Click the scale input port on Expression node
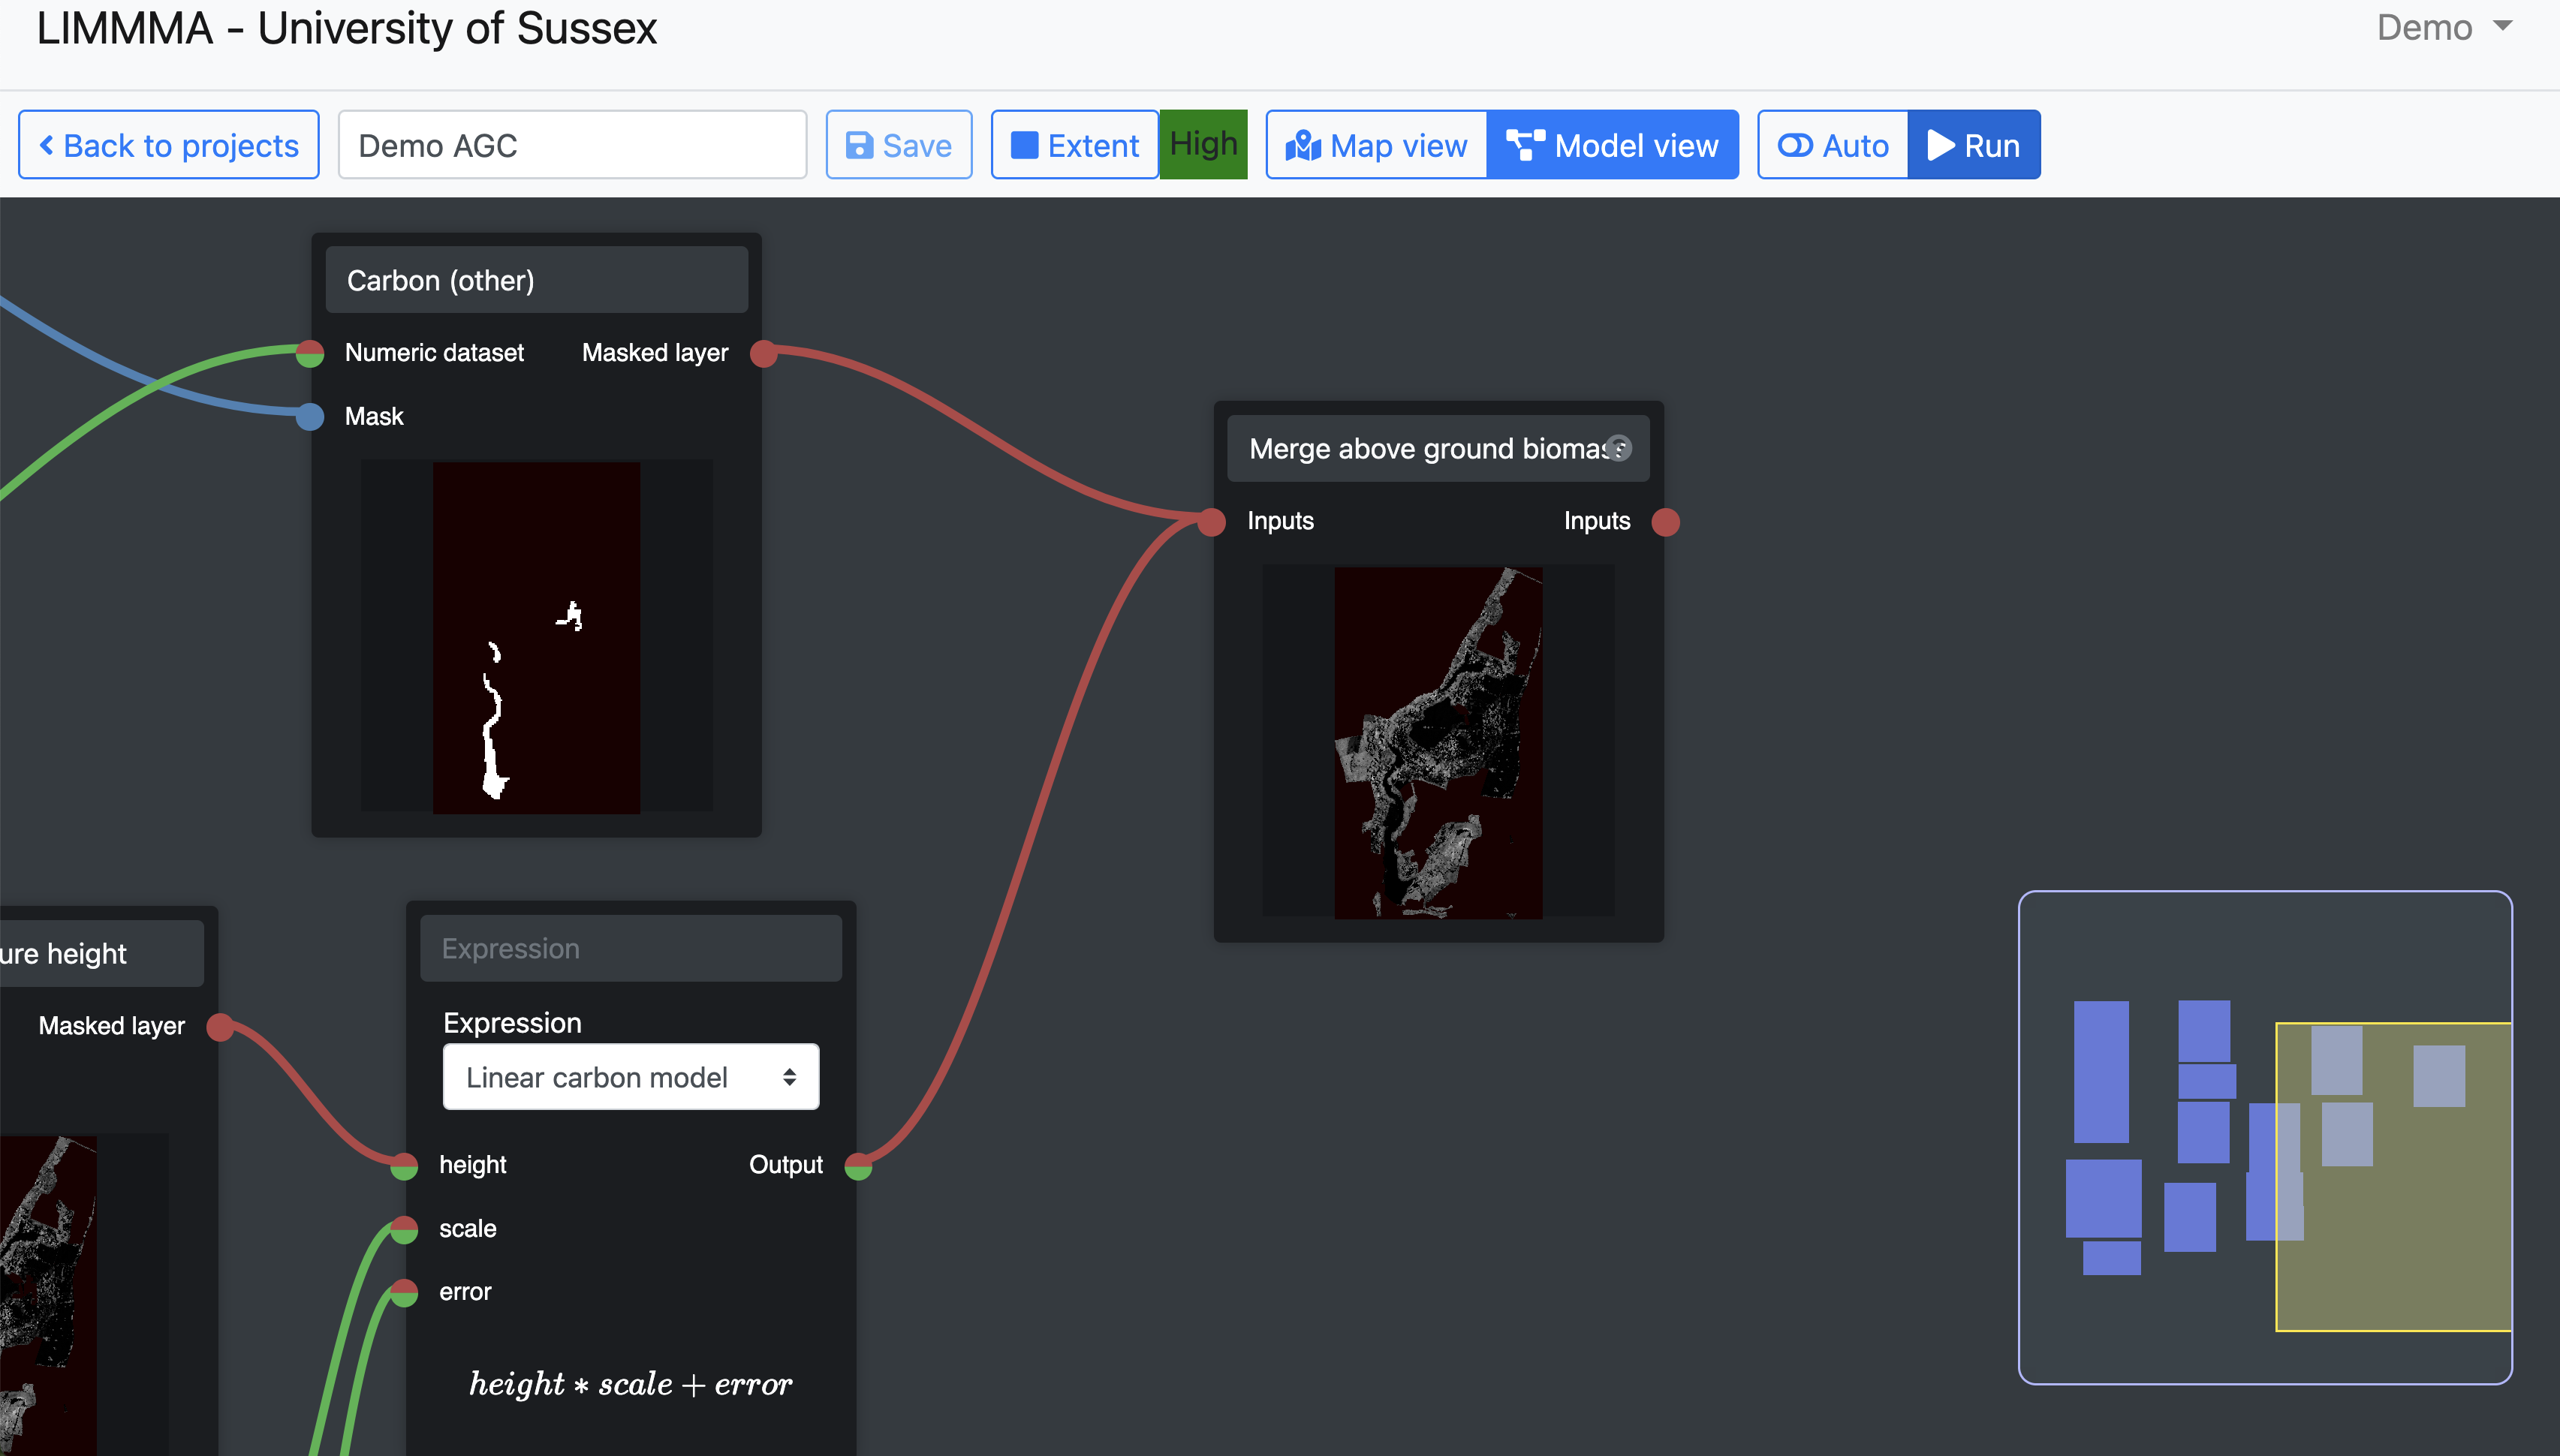 coord(404,1229)
